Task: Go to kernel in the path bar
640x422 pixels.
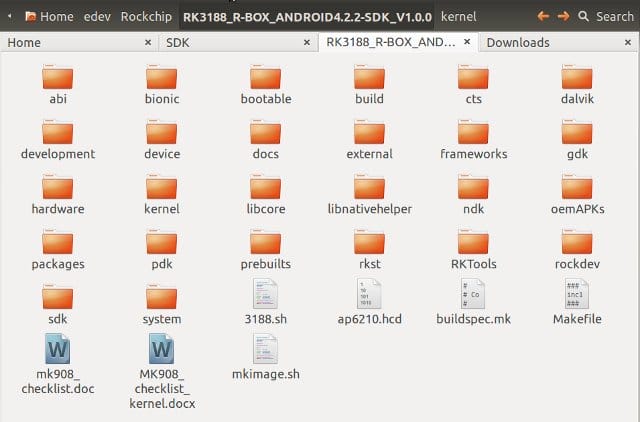Action: [458, 17]
